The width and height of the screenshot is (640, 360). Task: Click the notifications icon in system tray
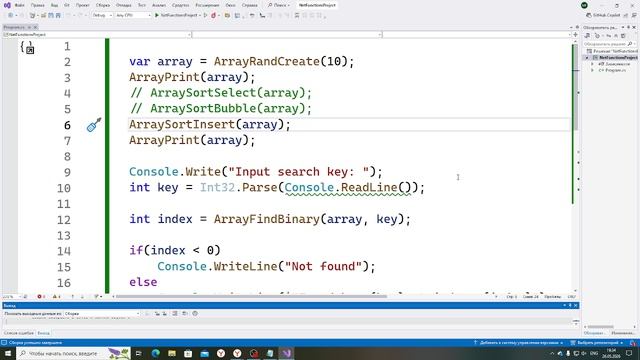click(629, 353)
